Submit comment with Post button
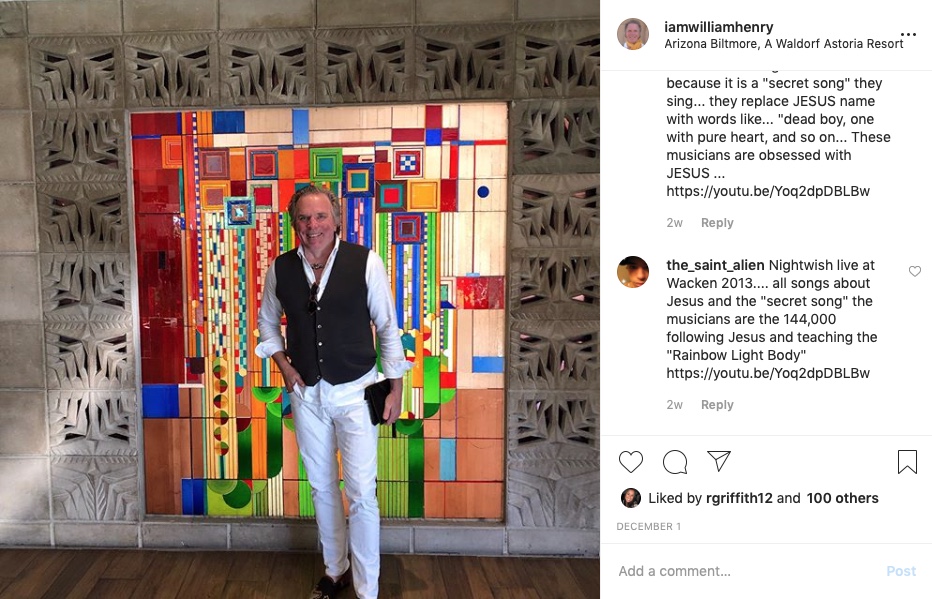Image resolution: width=932 pixels, height=599 pixels. tap(901, 571)
